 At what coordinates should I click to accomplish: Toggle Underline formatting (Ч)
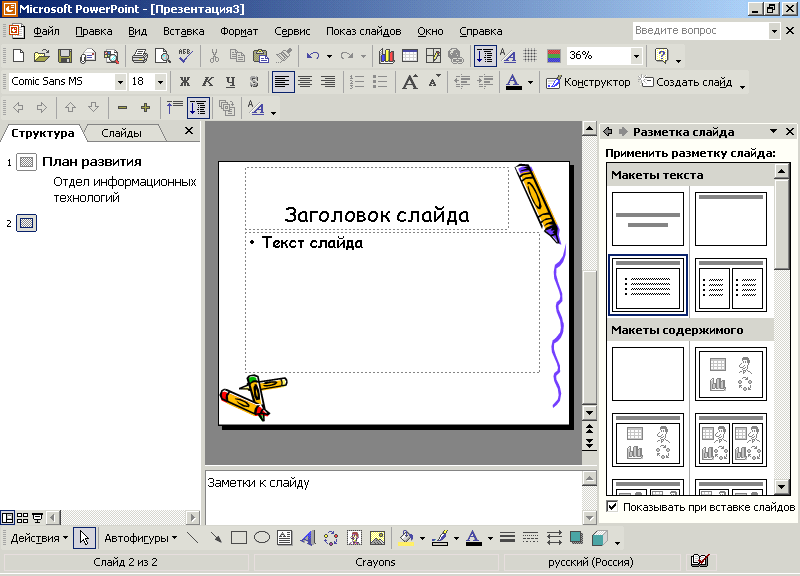tap(231, 82)
